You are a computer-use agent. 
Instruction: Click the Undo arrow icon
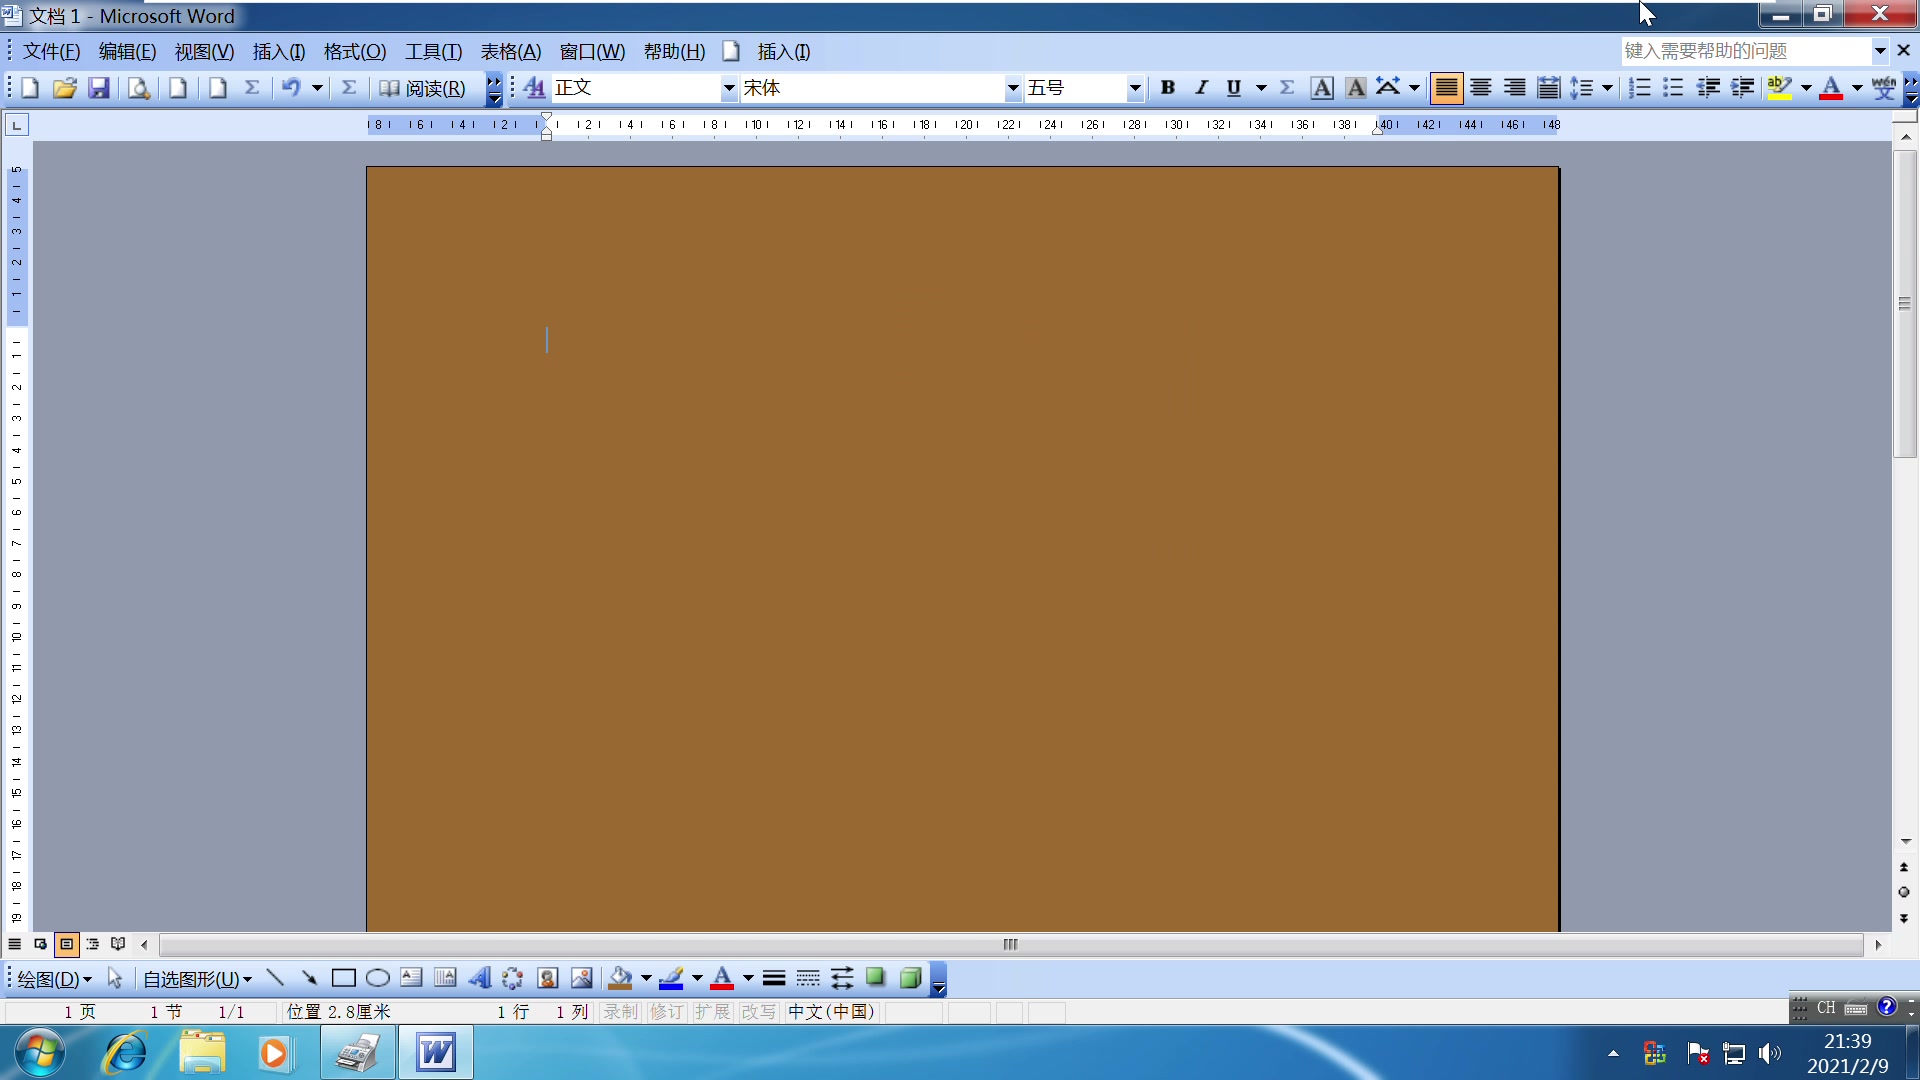[x=290, y=88]
